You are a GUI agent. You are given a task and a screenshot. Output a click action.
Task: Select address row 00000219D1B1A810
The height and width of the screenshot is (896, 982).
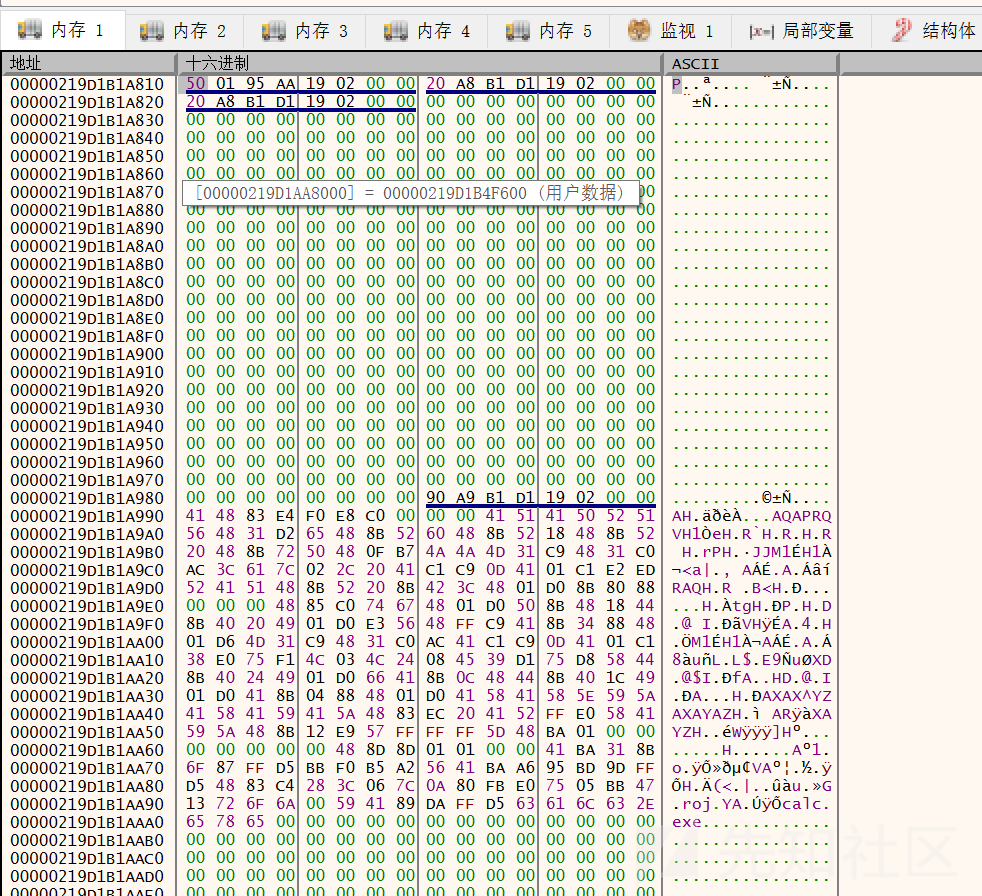[x=87, y=84]
